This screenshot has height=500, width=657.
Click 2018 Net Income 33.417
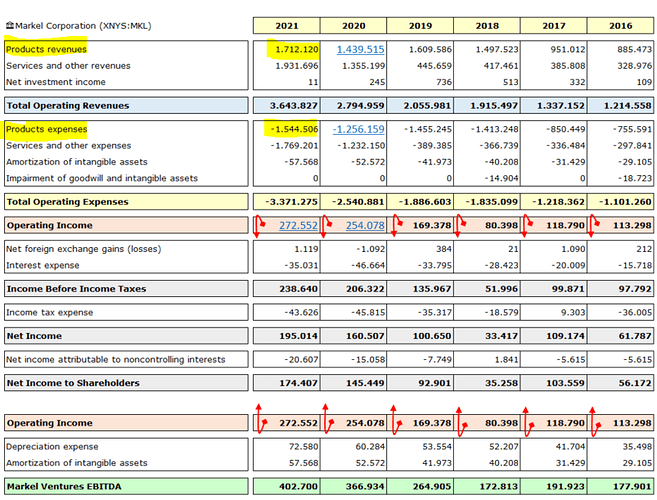pos(501,336)
